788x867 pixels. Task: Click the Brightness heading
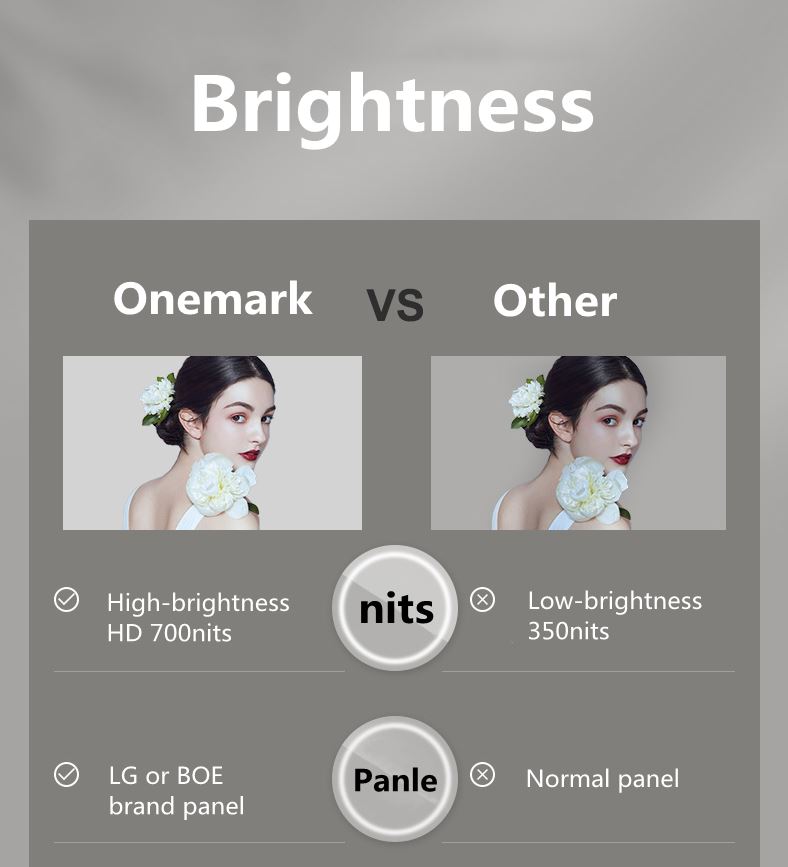click(x=392, y=108)
